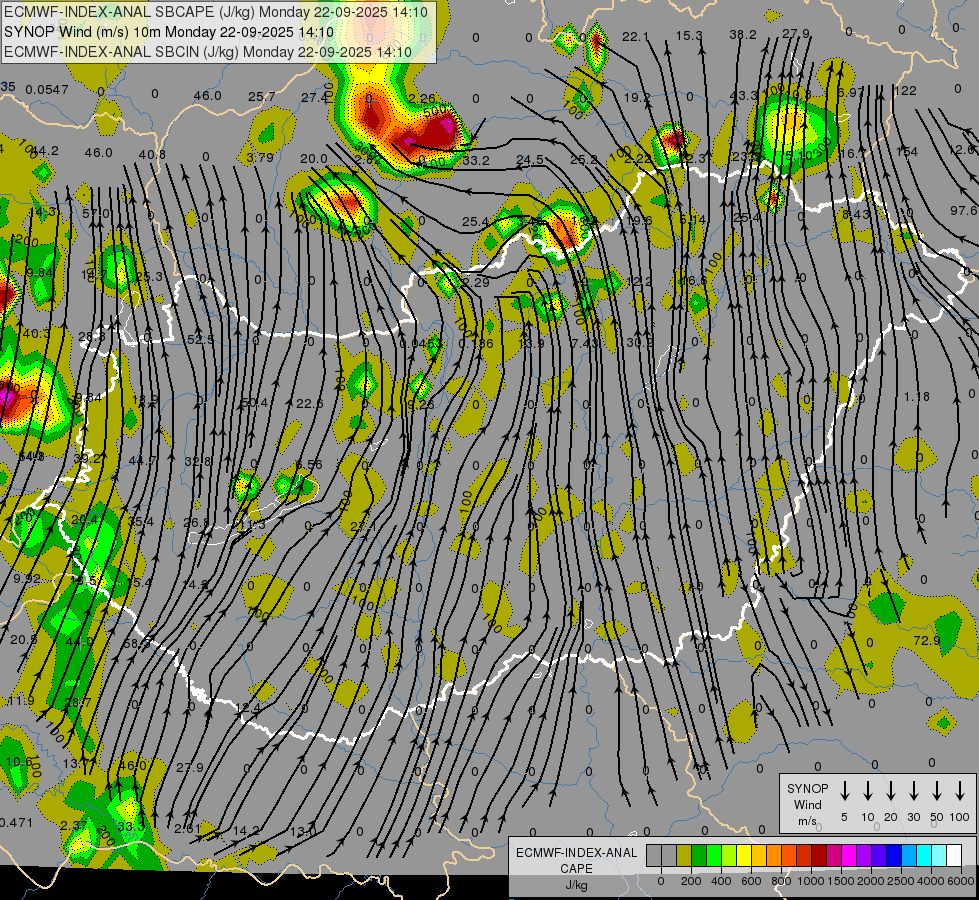Click the 154 value on the map

[x=907, y=151]
